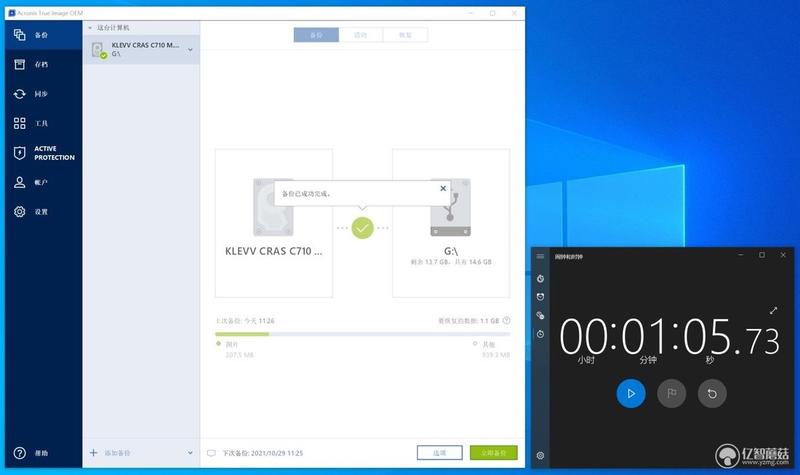Click the help icon next to 1.1 GB
The image size is (800, 475).
507,320
